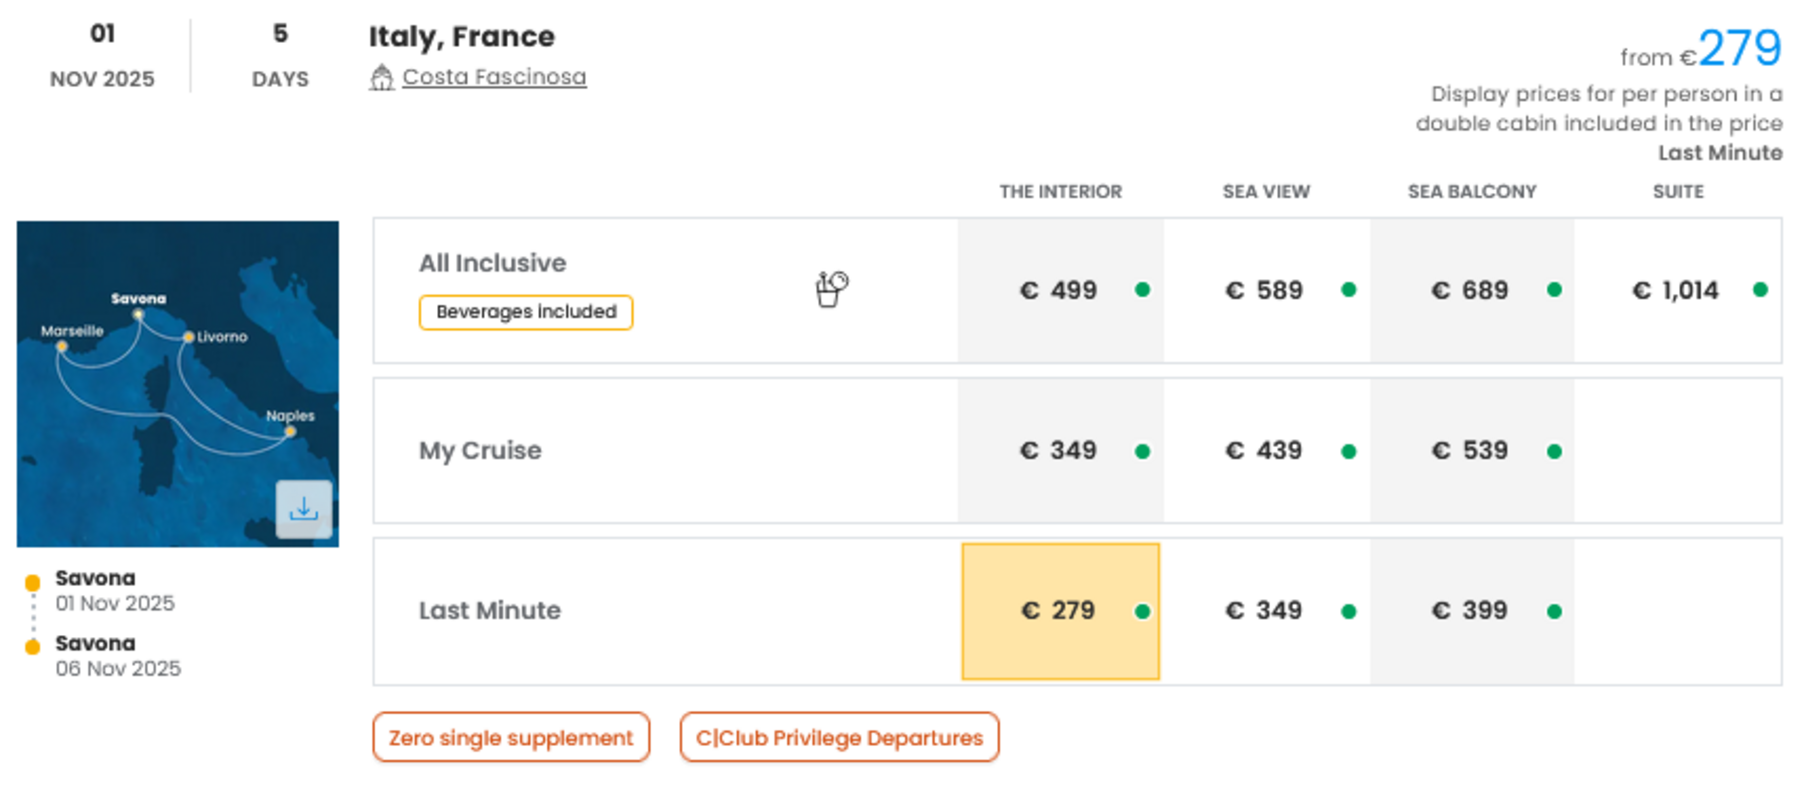Click the Zero single supplement button

[511, 737]
